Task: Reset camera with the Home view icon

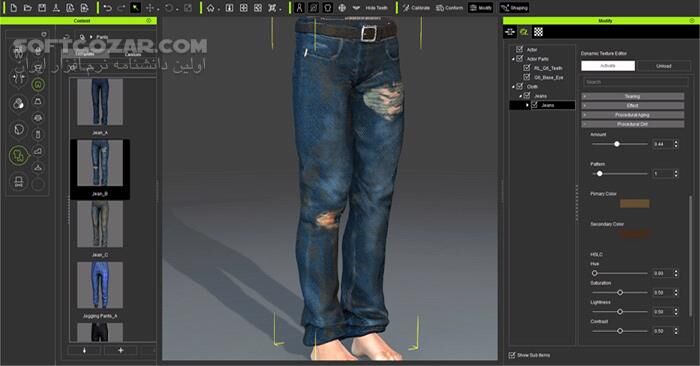Action: click(x=210, y=8)
